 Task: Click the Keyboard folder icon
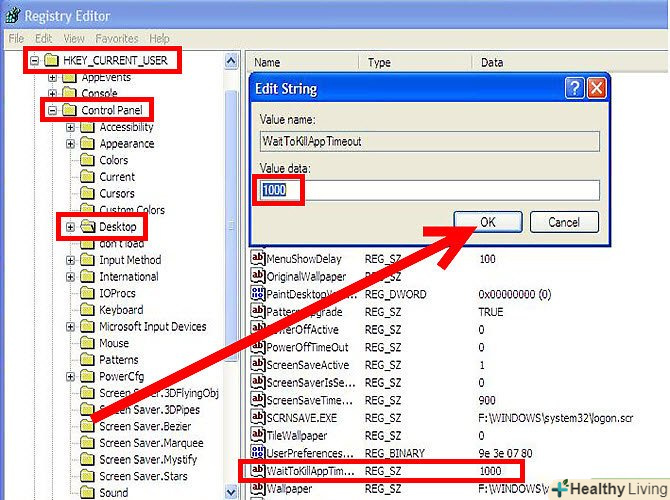[87, 310]
